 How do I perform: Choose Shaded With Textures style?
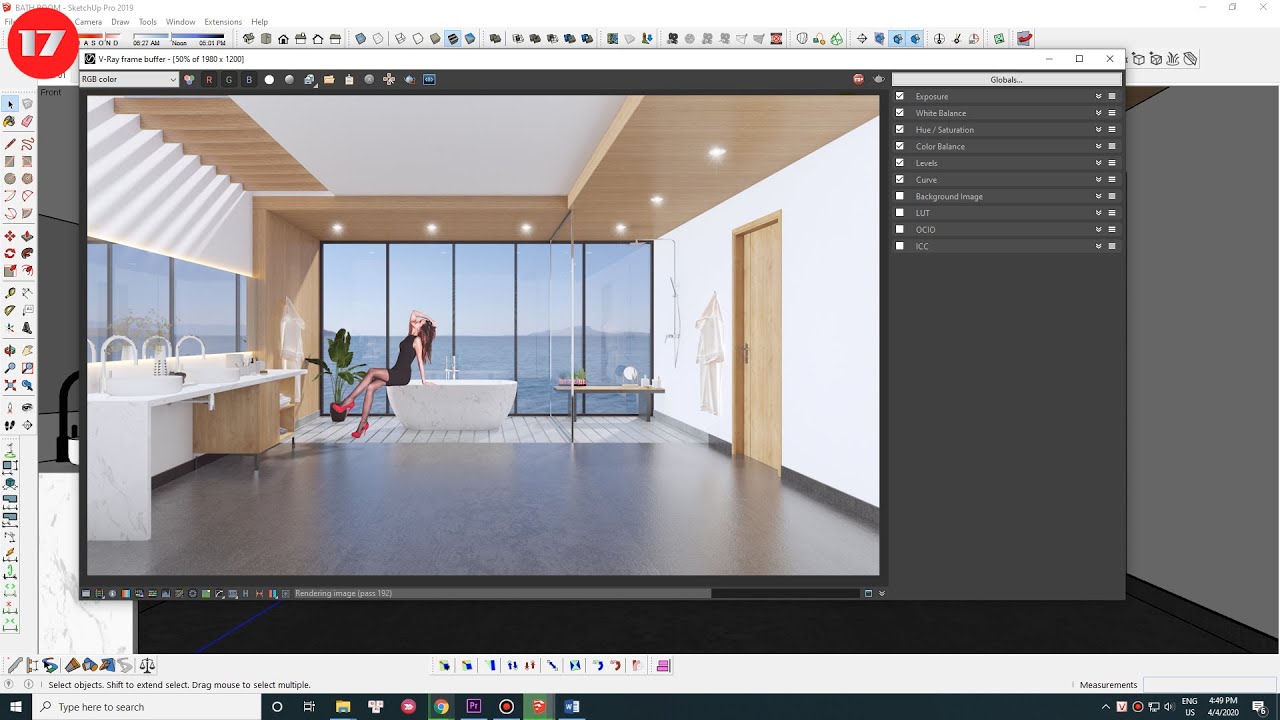[x=453, y=39]
